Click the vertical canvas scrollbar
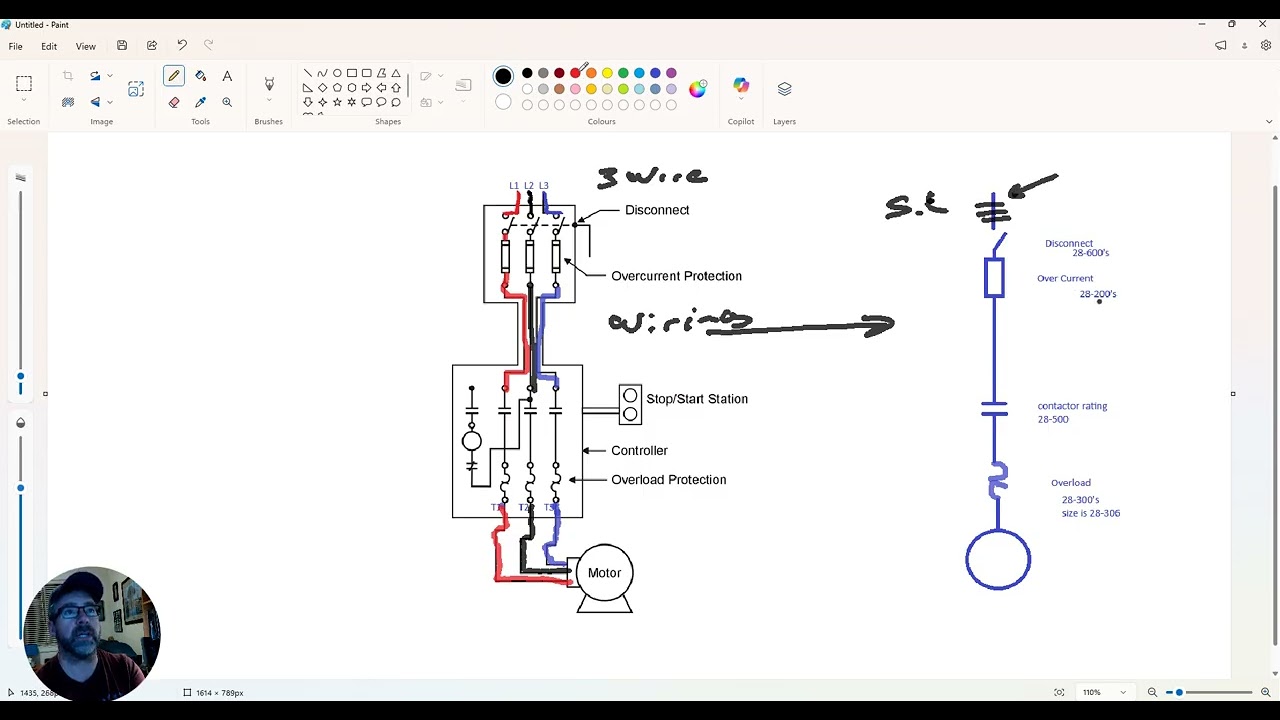The width and height of the screenshot is (1280, 720). tap(1275, 415)
